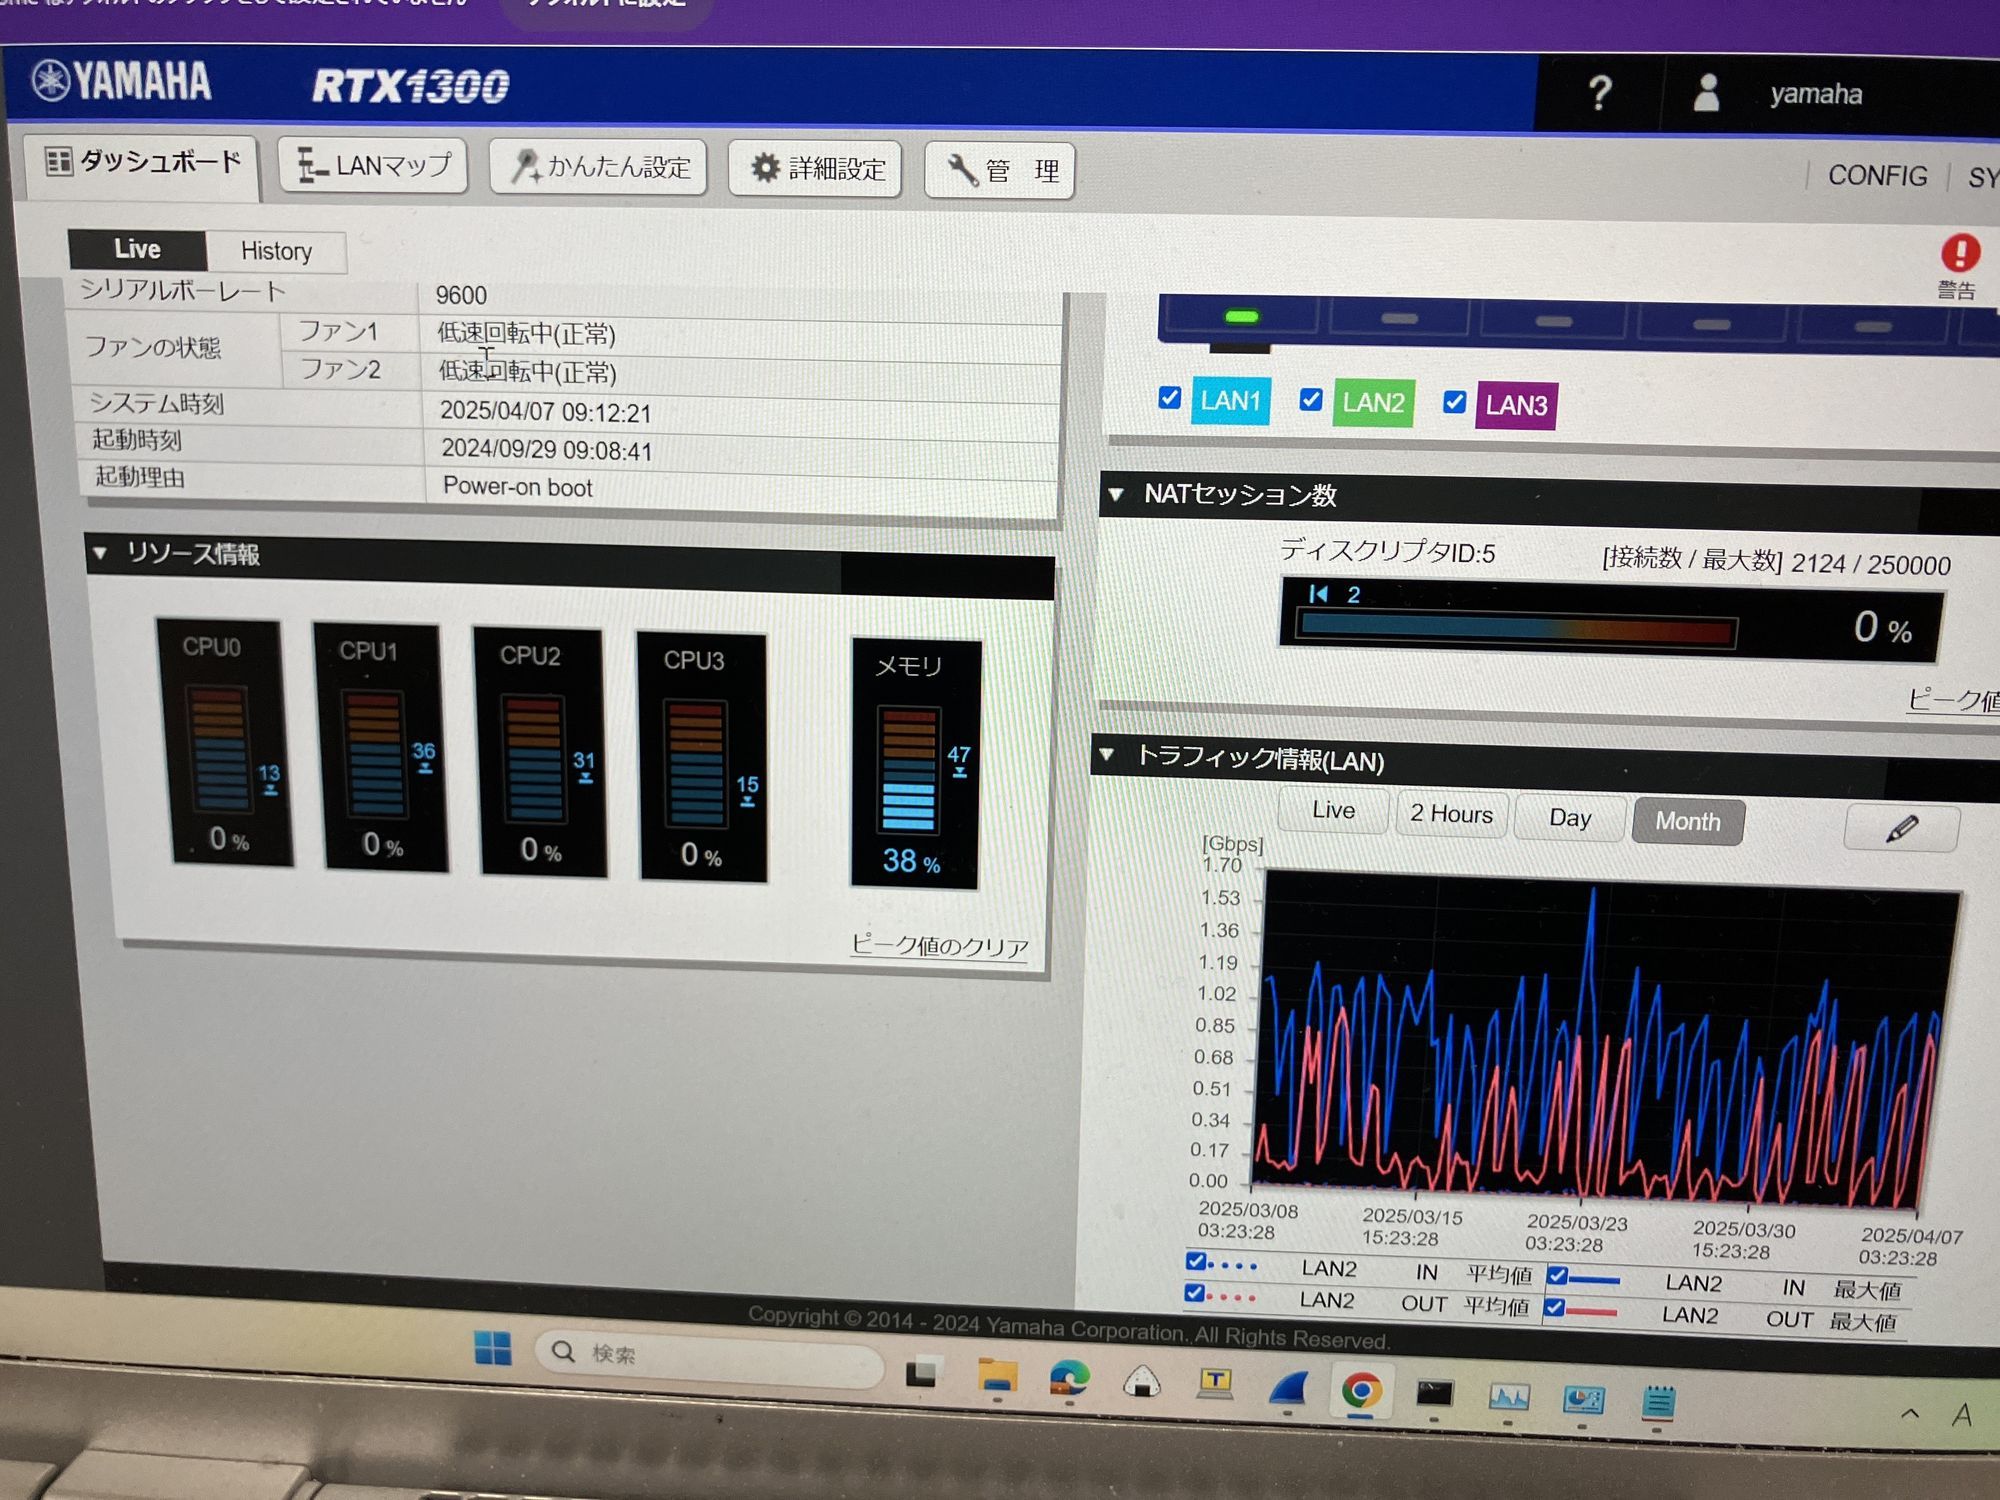Click the LANマップ tab tree icon
The image size is (2000, 1500).
312,164
